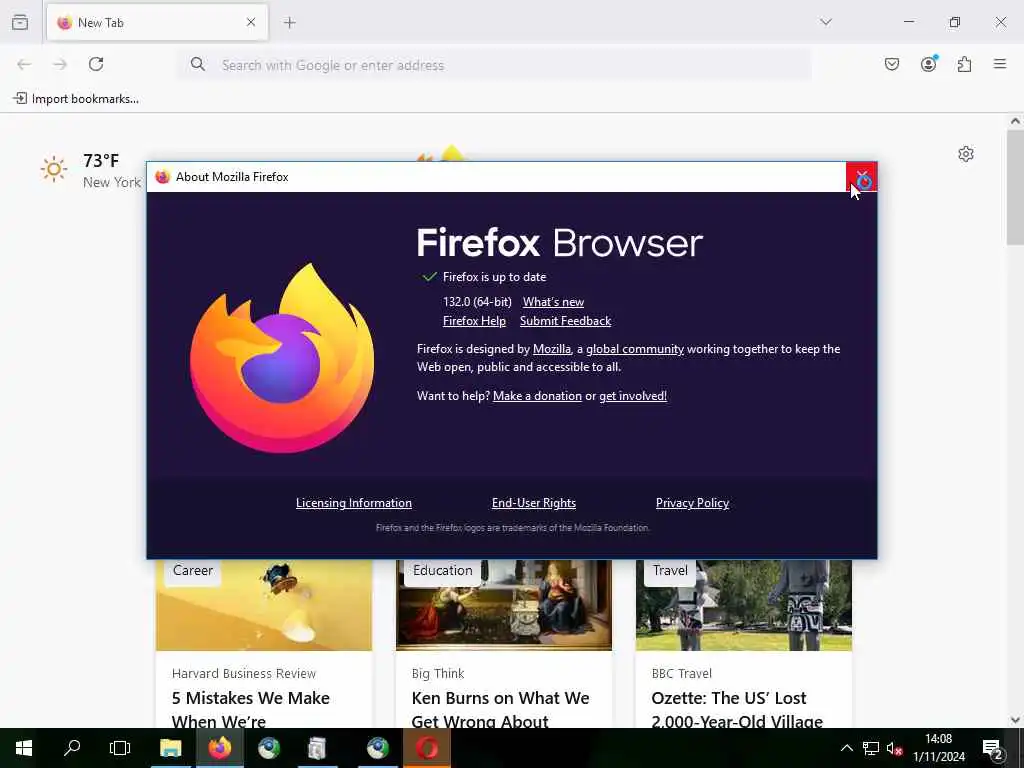The image size is (1024, 768).
Task: Open the taskbar clock and date
Action: 938,748
